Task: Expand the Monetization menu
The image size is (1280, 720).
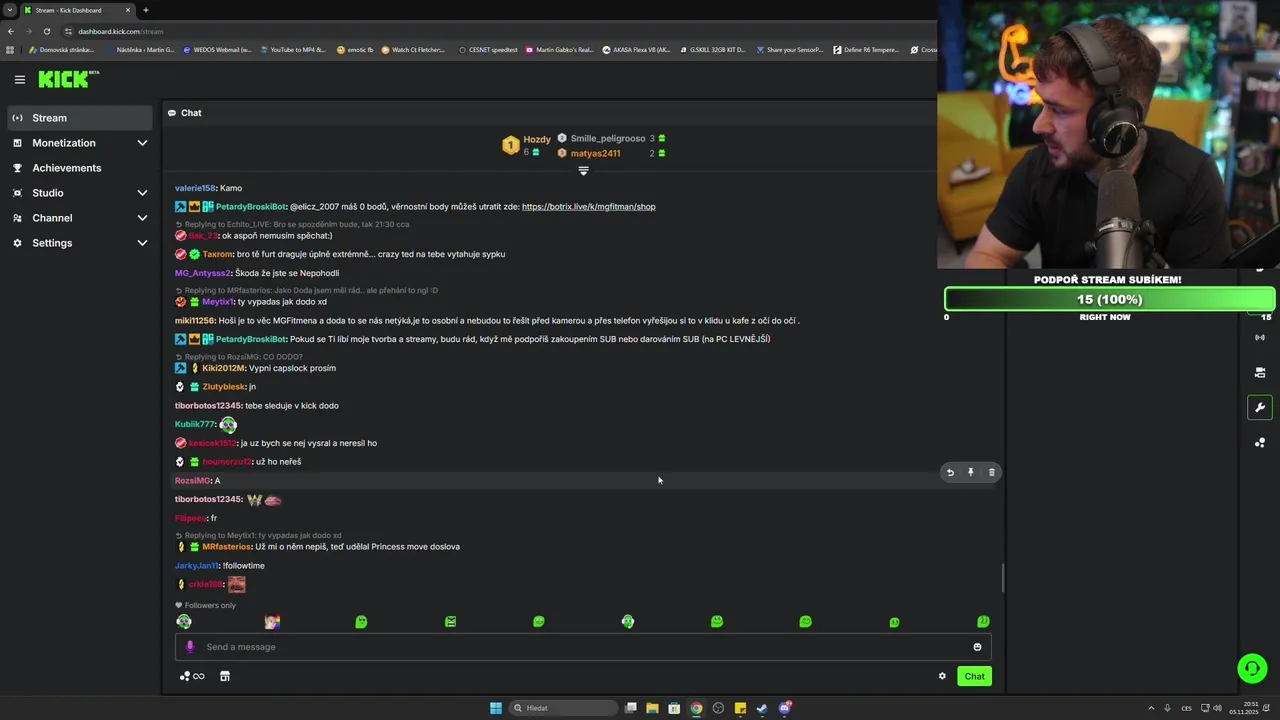Action: tap(80, 143)
